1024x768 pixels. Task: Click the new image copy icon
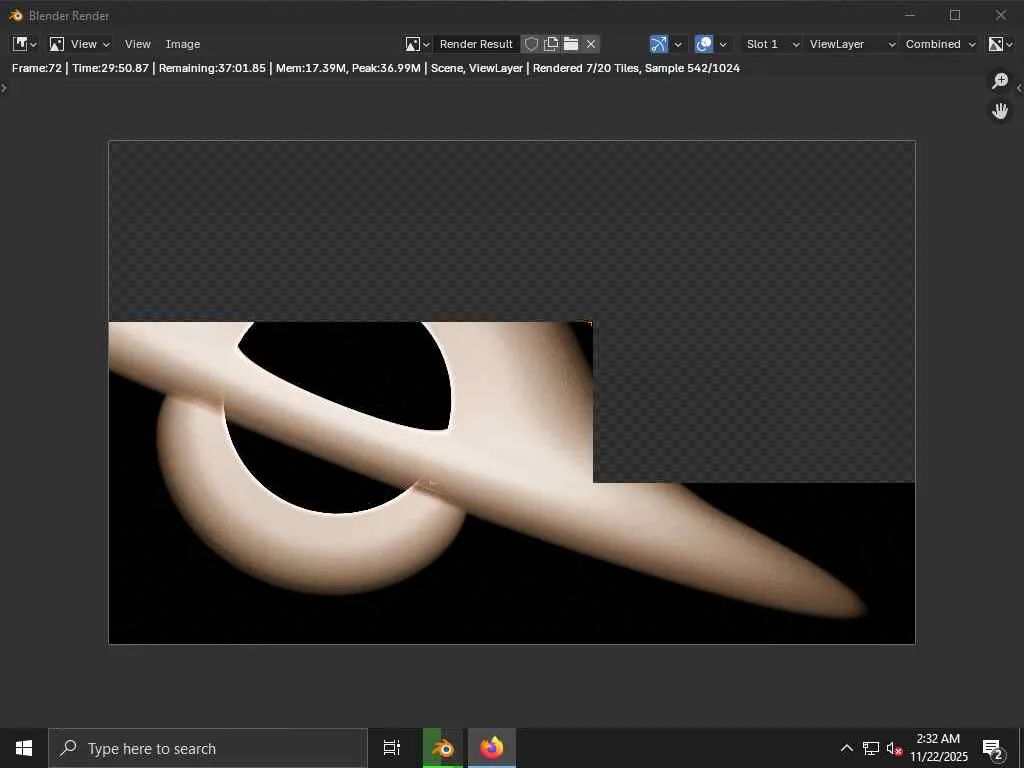pyautogui.click(x=551, y=44)
